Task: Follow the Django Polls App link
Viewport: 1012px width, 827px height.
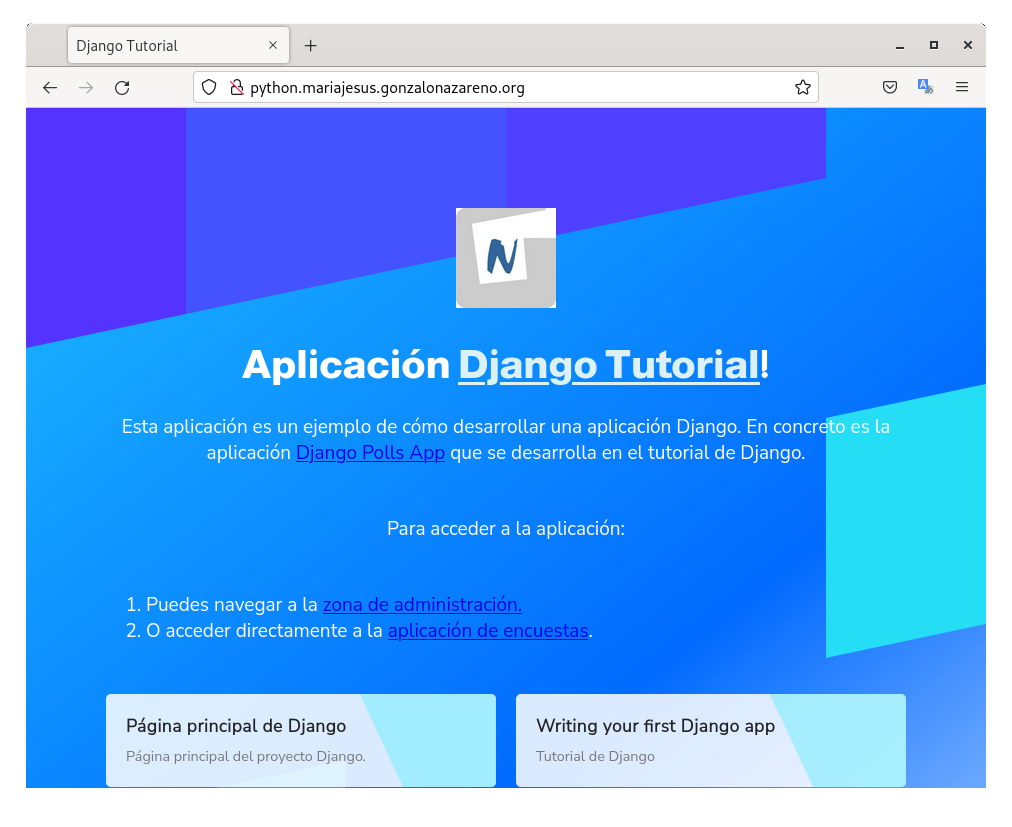Action: 370,453
